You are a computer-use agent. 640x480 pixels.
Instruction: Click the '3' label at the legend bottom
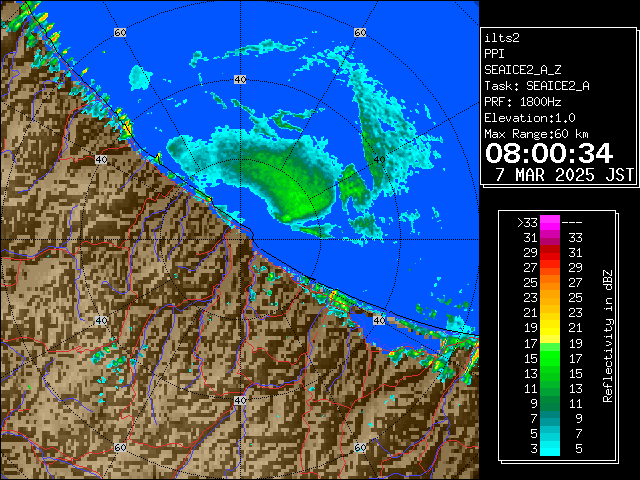[534, 449]
